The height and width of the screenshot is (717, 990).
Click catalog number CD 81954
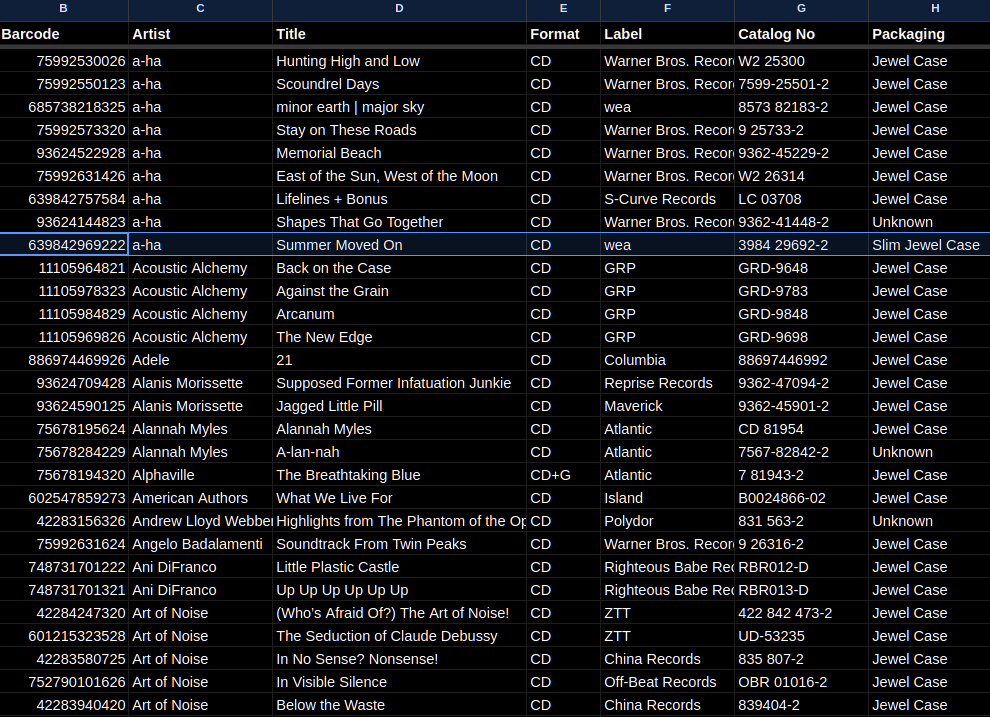[x=801, y=429]
